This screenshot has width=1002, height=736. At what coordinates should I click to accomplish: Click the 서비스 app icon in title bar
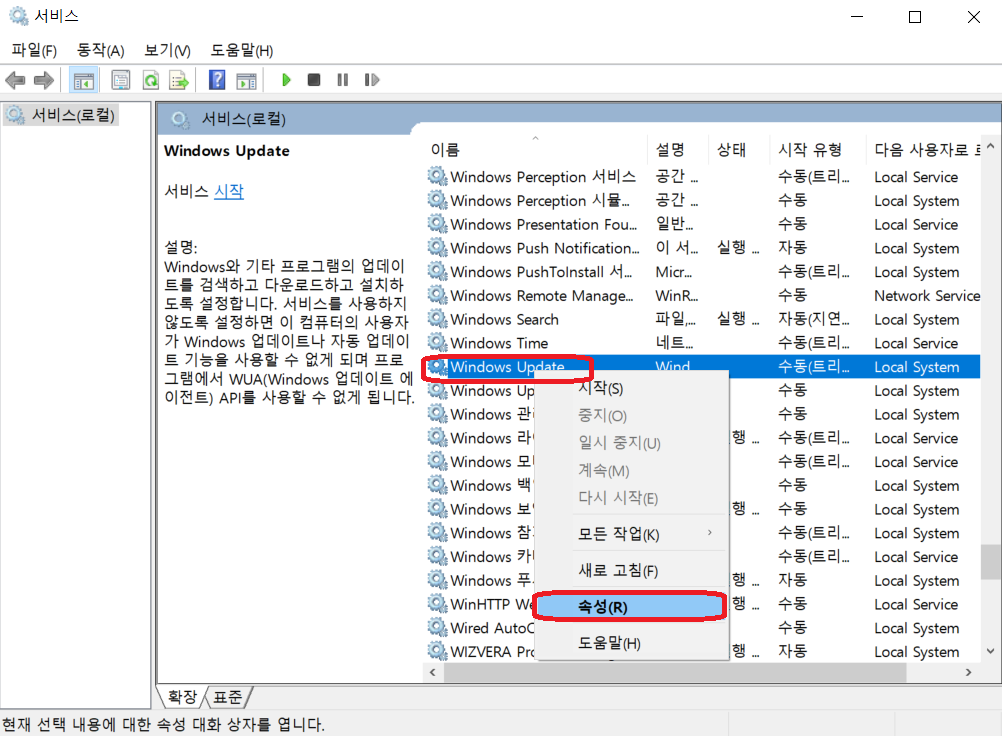pos(19,16)
